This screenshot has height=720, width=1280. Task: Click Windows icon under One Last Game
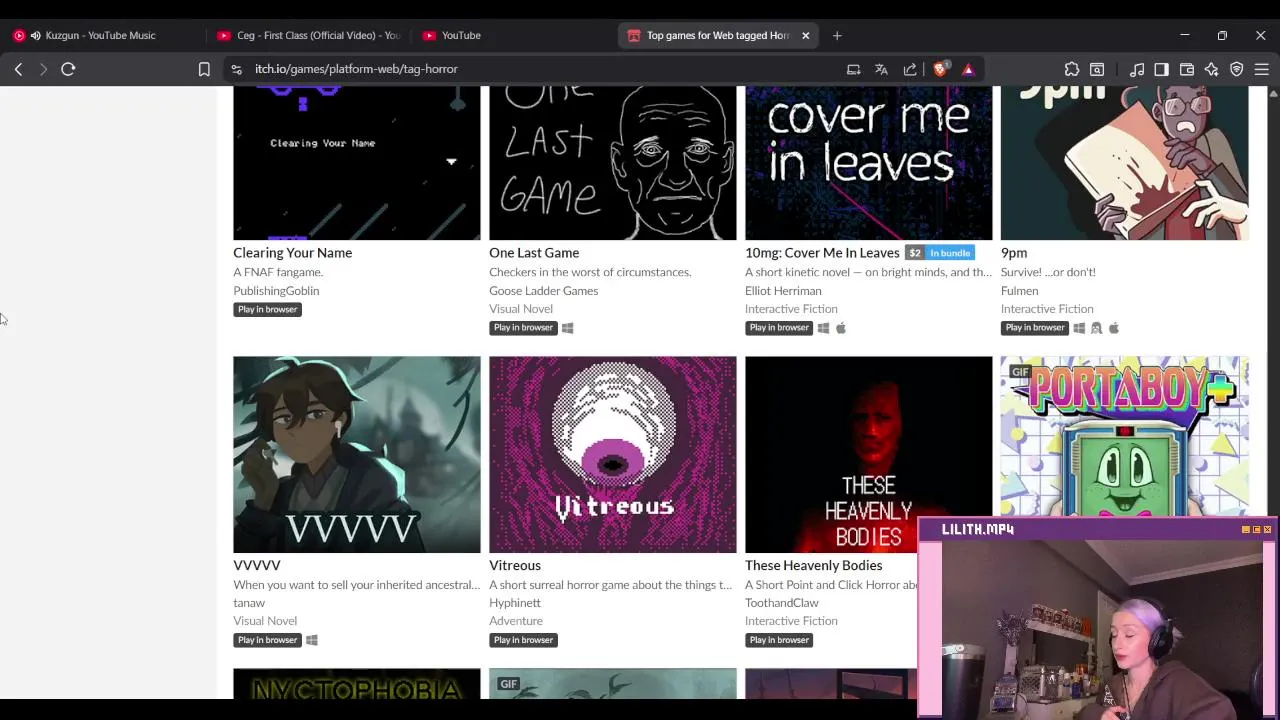pyautogui.click(x=567, y=328)
